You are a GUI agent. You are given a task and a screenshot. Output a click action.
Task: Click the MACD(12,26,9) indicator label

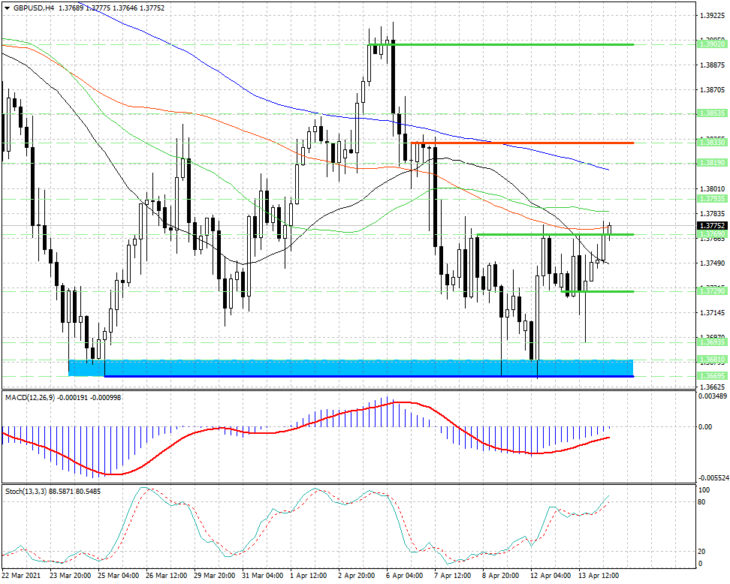coord(30,398)
